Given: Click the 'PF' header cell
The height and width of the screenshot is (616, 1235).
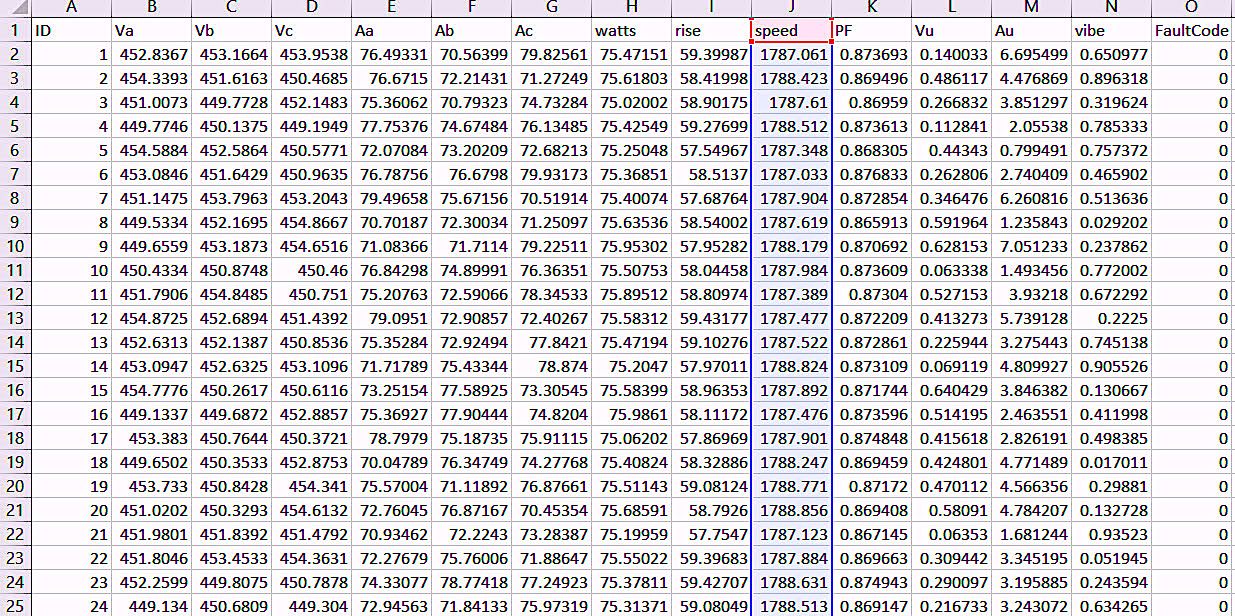Looking at the screenshot, I should point(871,31).
